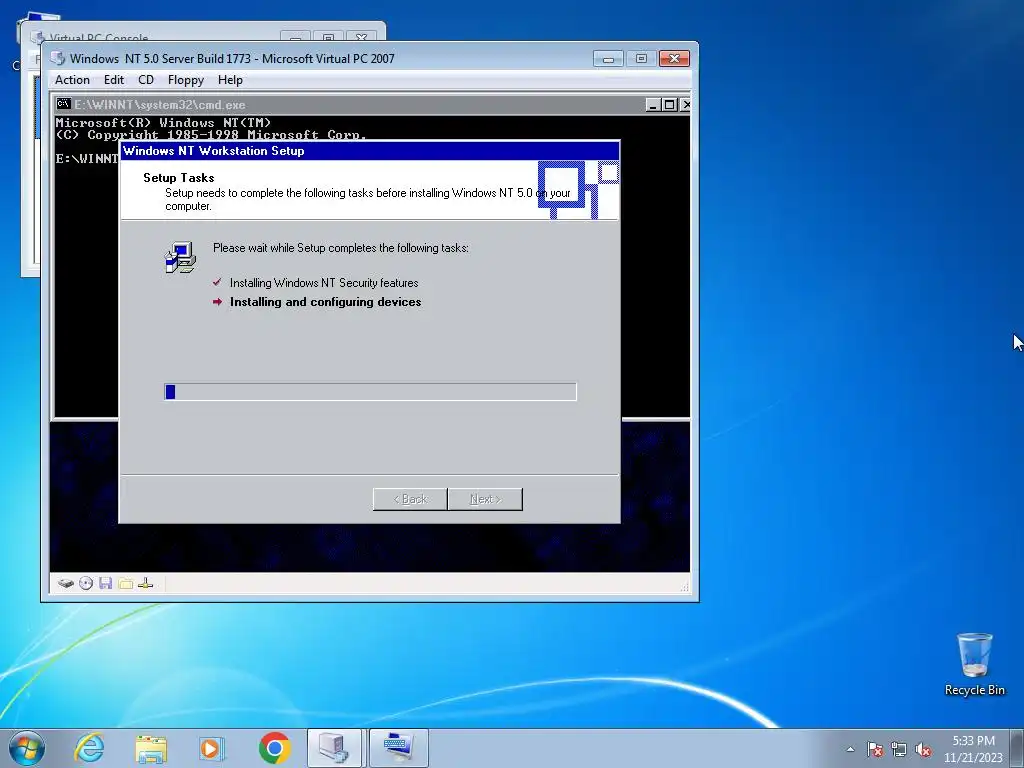The width and height of the screenshot is (1024, 768).
Task: Click 'Installing and configuring devices' task text
Action: [325, 302]
